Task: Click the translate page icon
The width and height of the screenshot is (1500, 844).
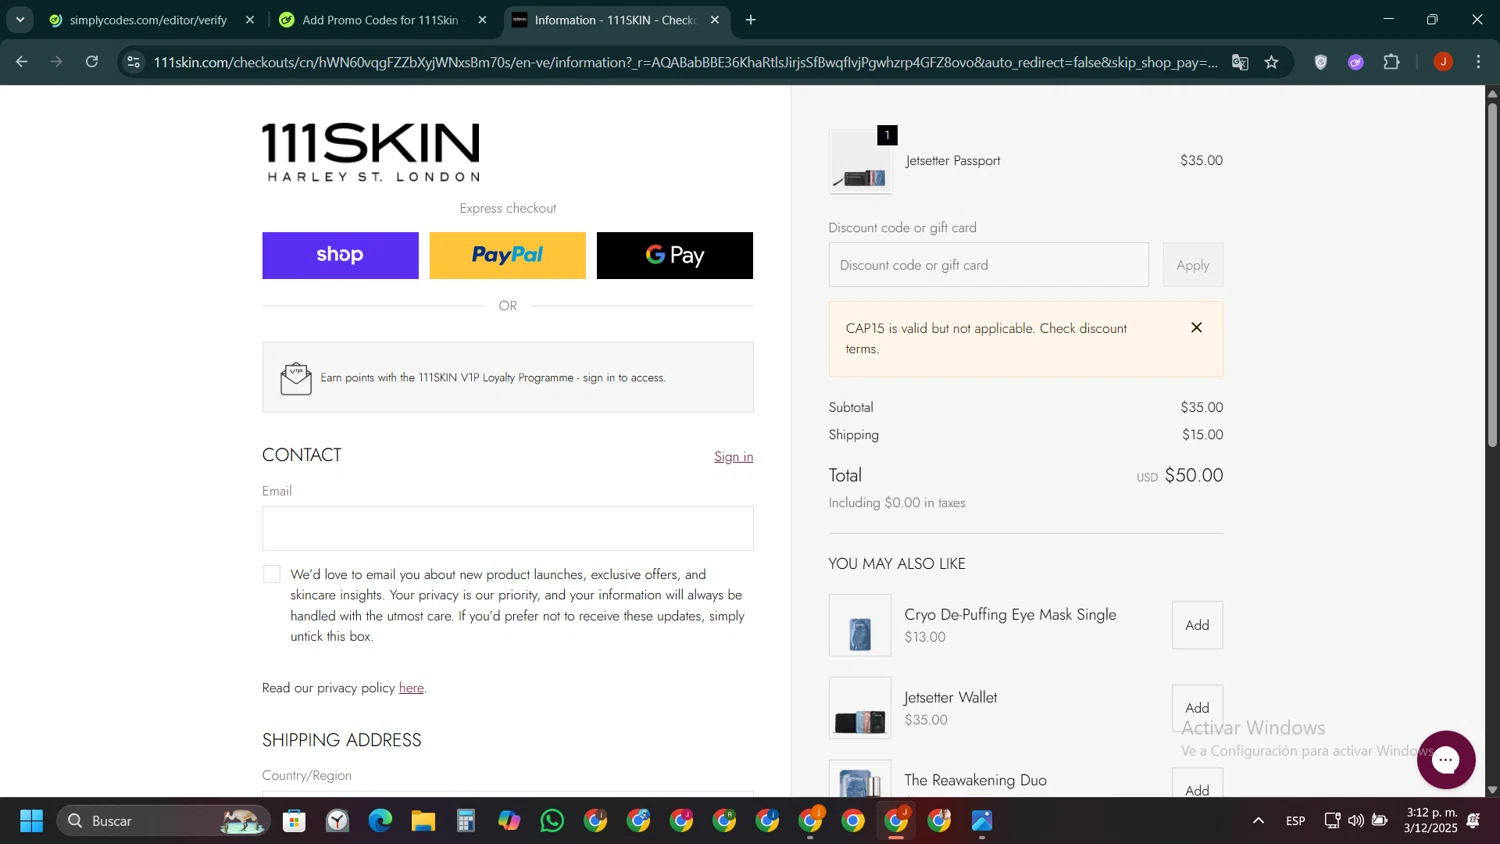Action: click(x=1240, y=62)
